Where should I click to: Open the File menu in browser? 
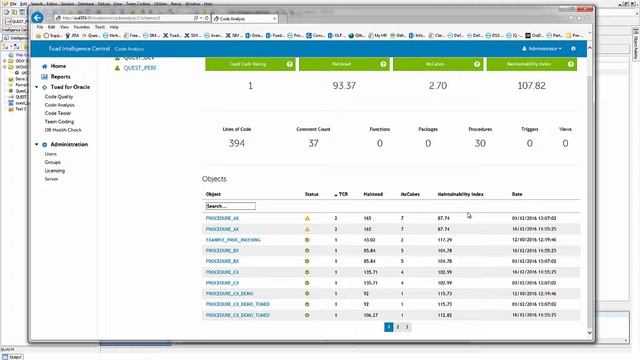tap(40, 27)
